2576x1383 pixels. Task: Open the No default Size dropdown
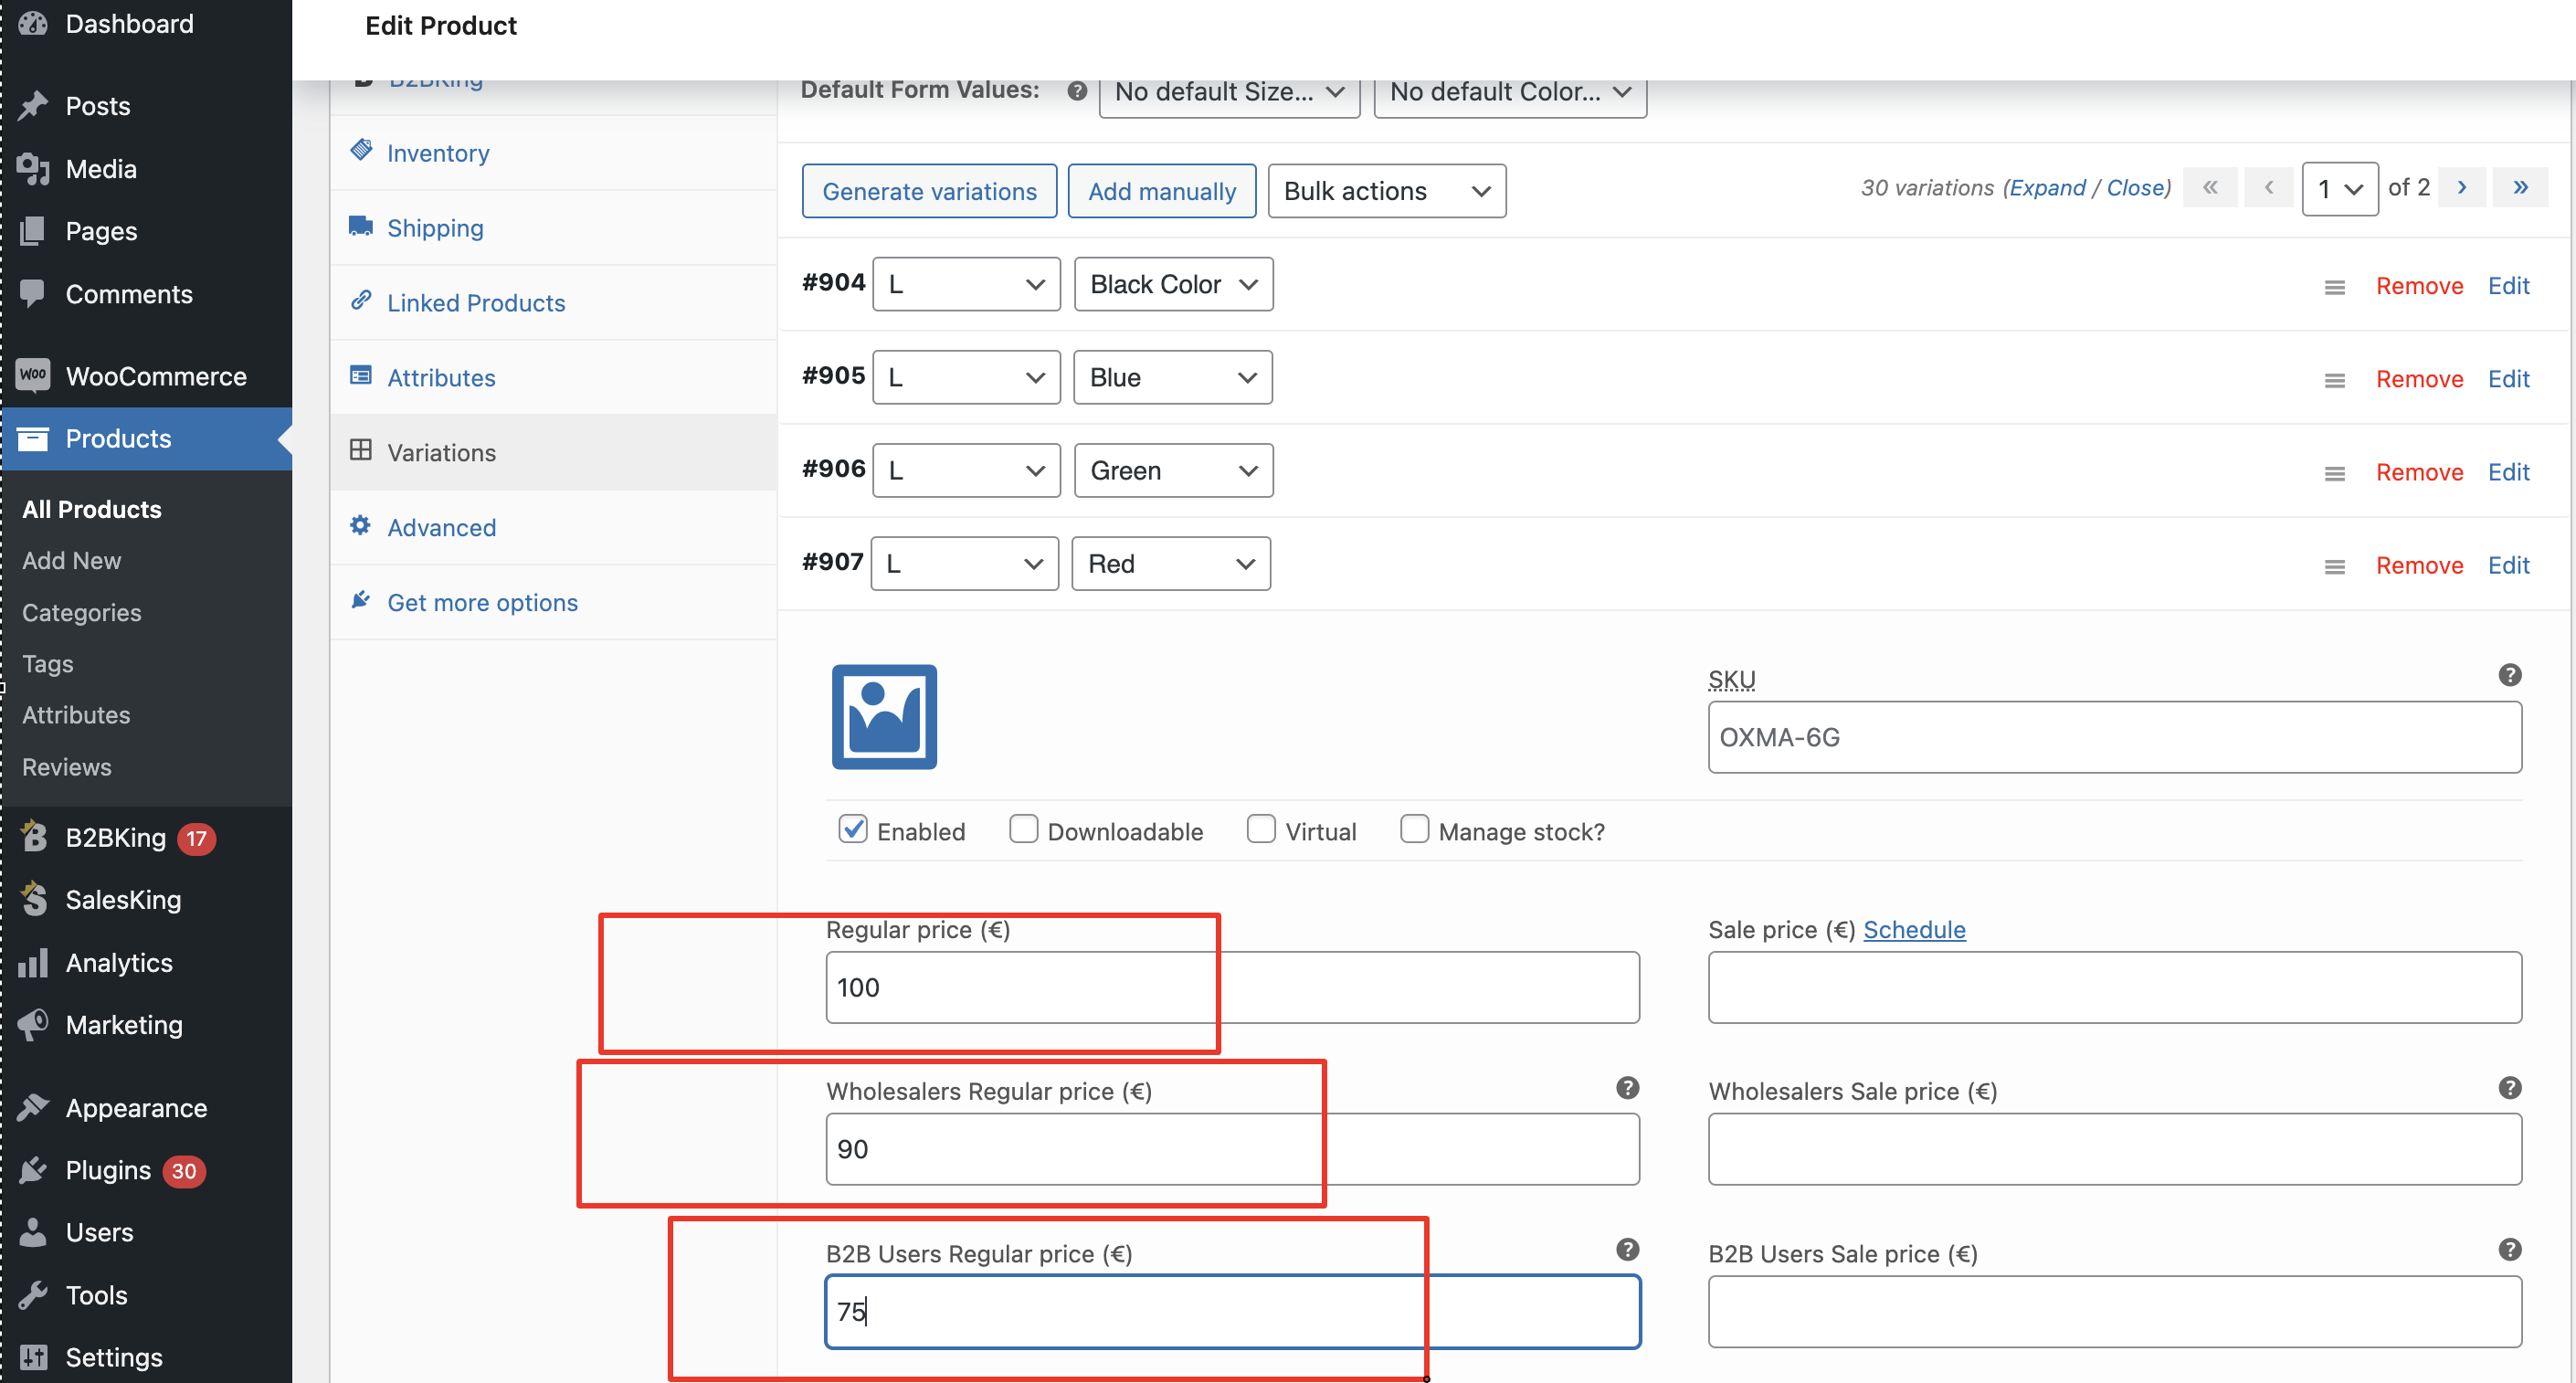click(x=1229, y=92)
